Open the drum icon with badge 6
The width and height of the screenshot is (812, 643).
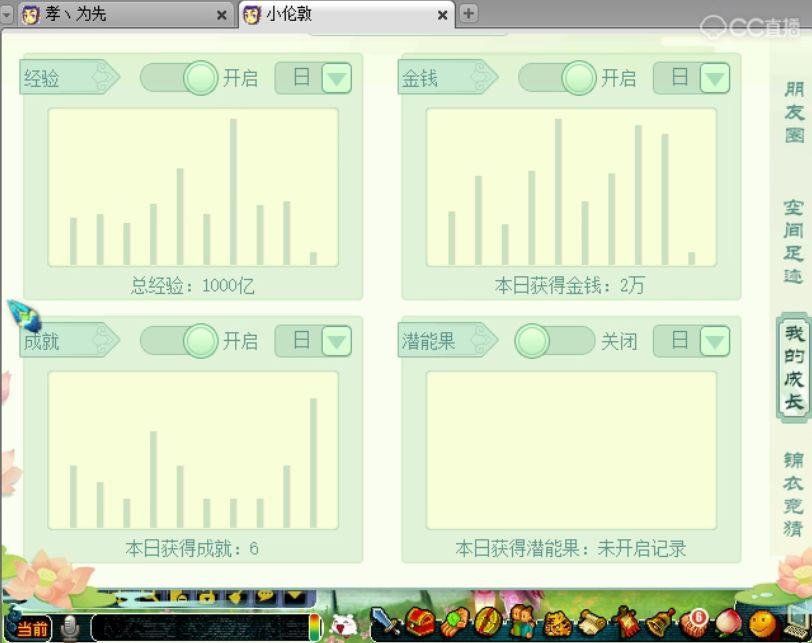coord(694,623)
